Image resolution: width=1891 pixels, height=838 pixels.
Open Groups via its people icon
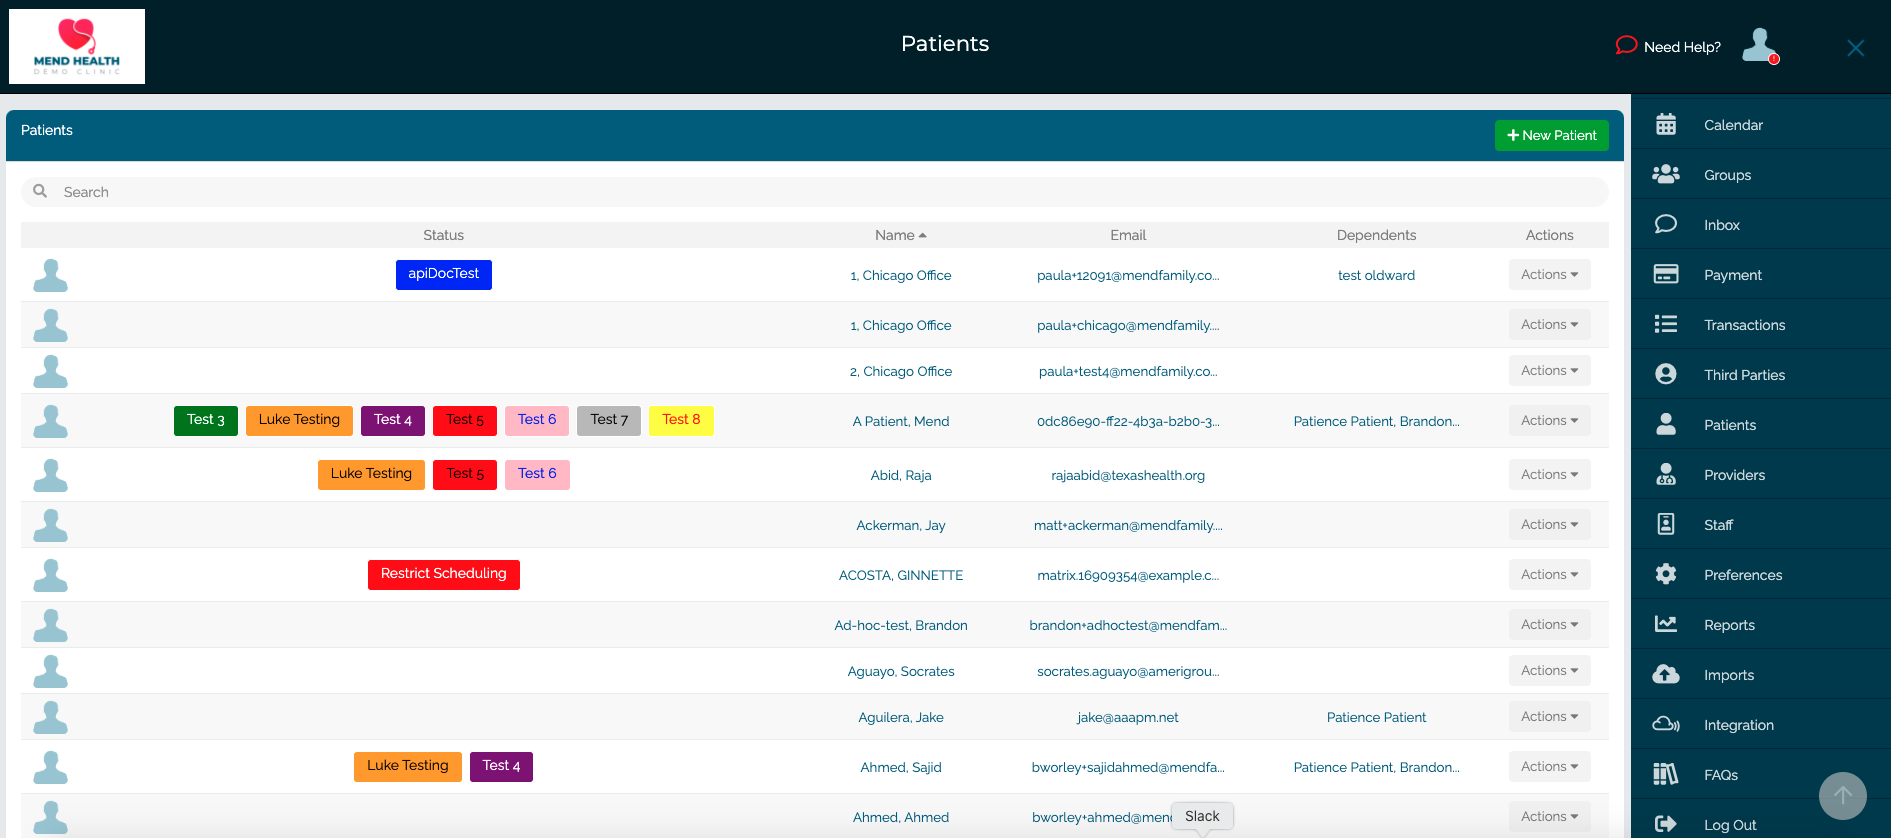pyautogui.click(x=1666, y=175)
